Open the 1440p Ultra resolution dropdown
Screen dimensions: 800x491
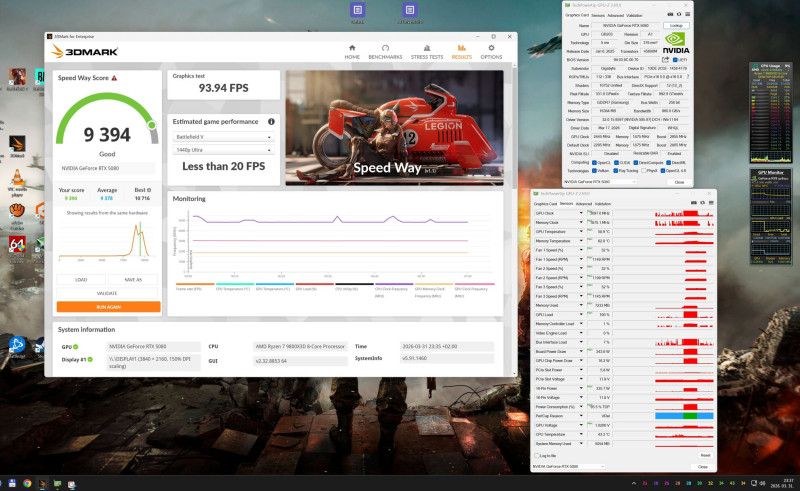point(223,150)
